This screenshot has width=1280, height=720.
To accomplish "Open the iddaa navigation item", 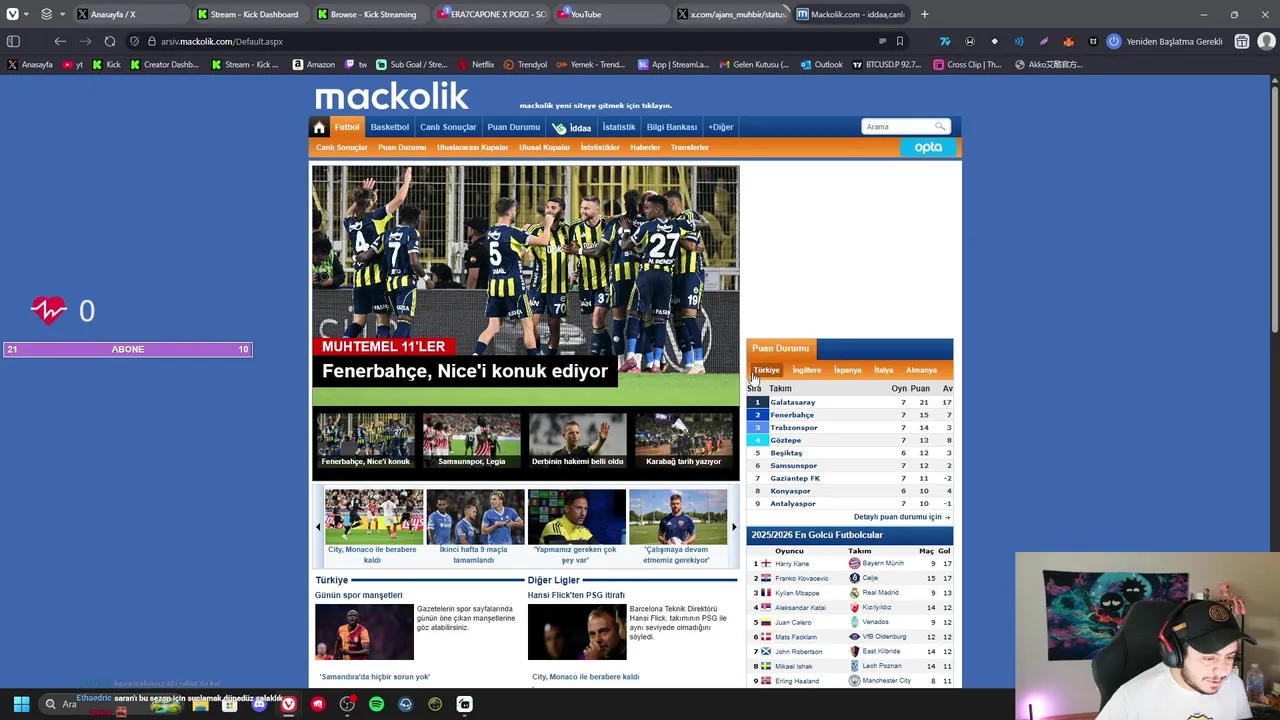I will [572, 128].
